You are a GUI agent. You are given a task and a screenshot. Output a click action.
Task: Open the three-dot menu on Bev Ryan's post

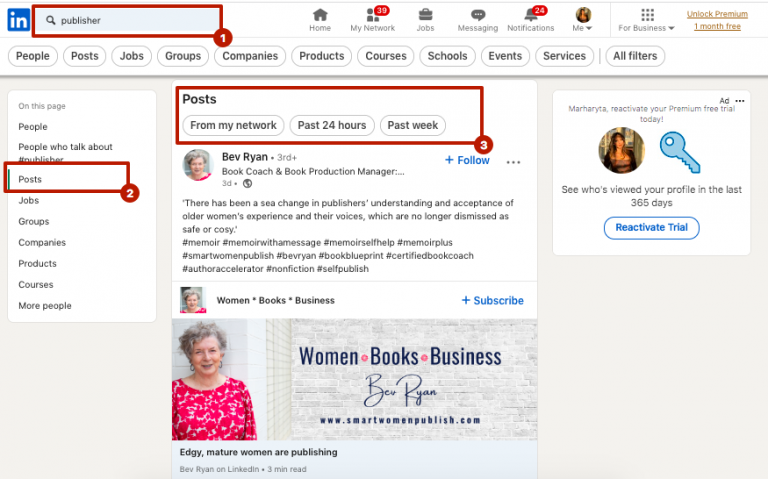[x=513, y=161]
